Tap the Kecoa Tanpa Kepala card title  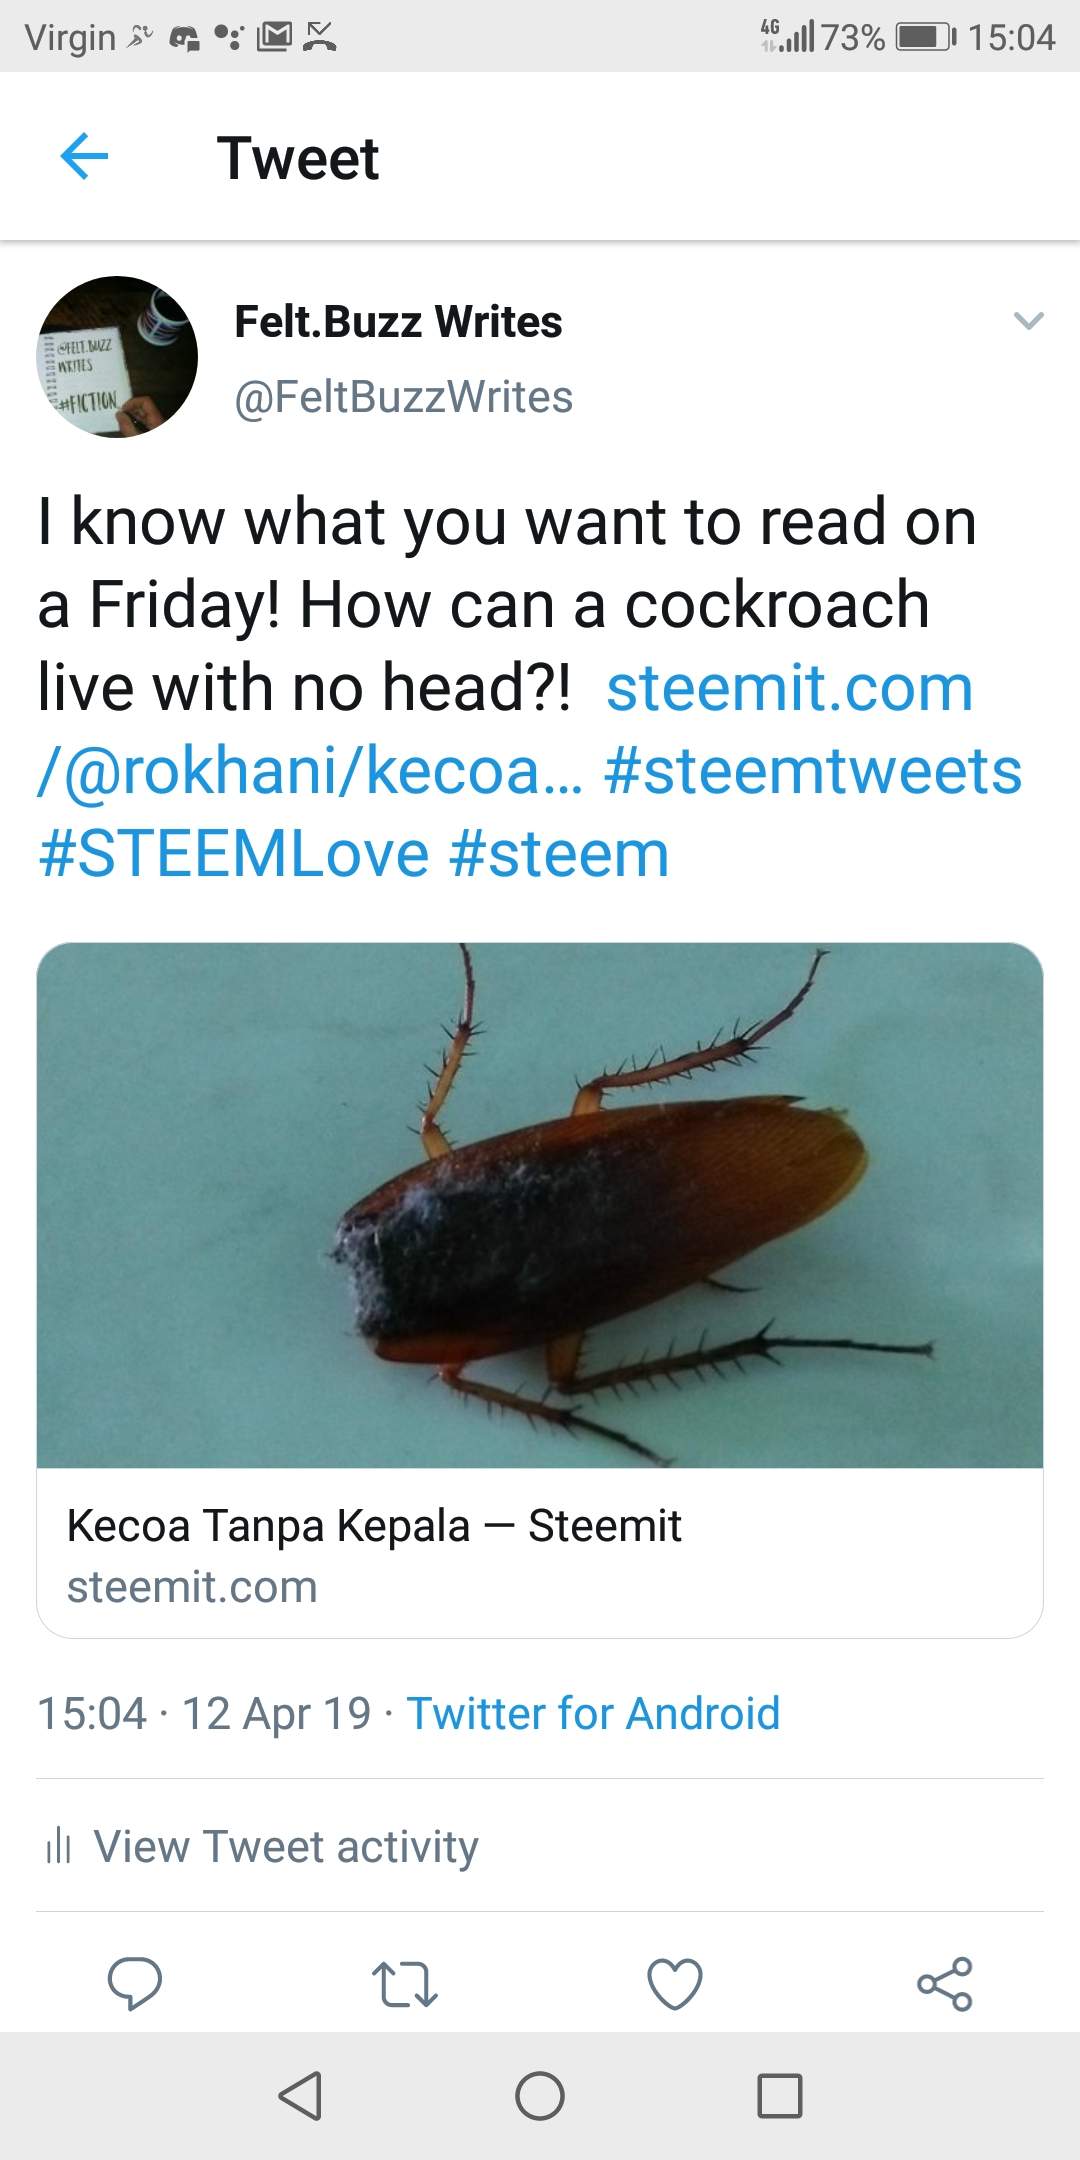pyautogui.click(x=374, y=1526)
